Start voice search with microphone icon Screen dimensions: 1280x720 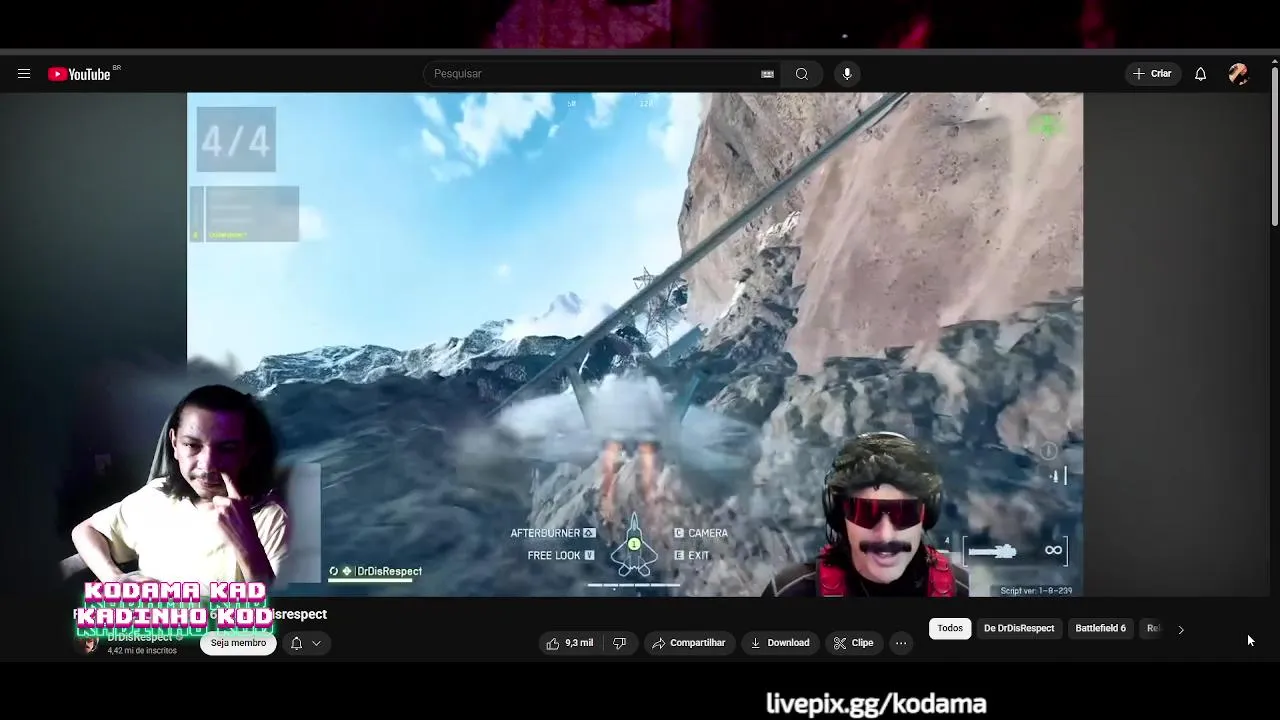pos(847,74)
